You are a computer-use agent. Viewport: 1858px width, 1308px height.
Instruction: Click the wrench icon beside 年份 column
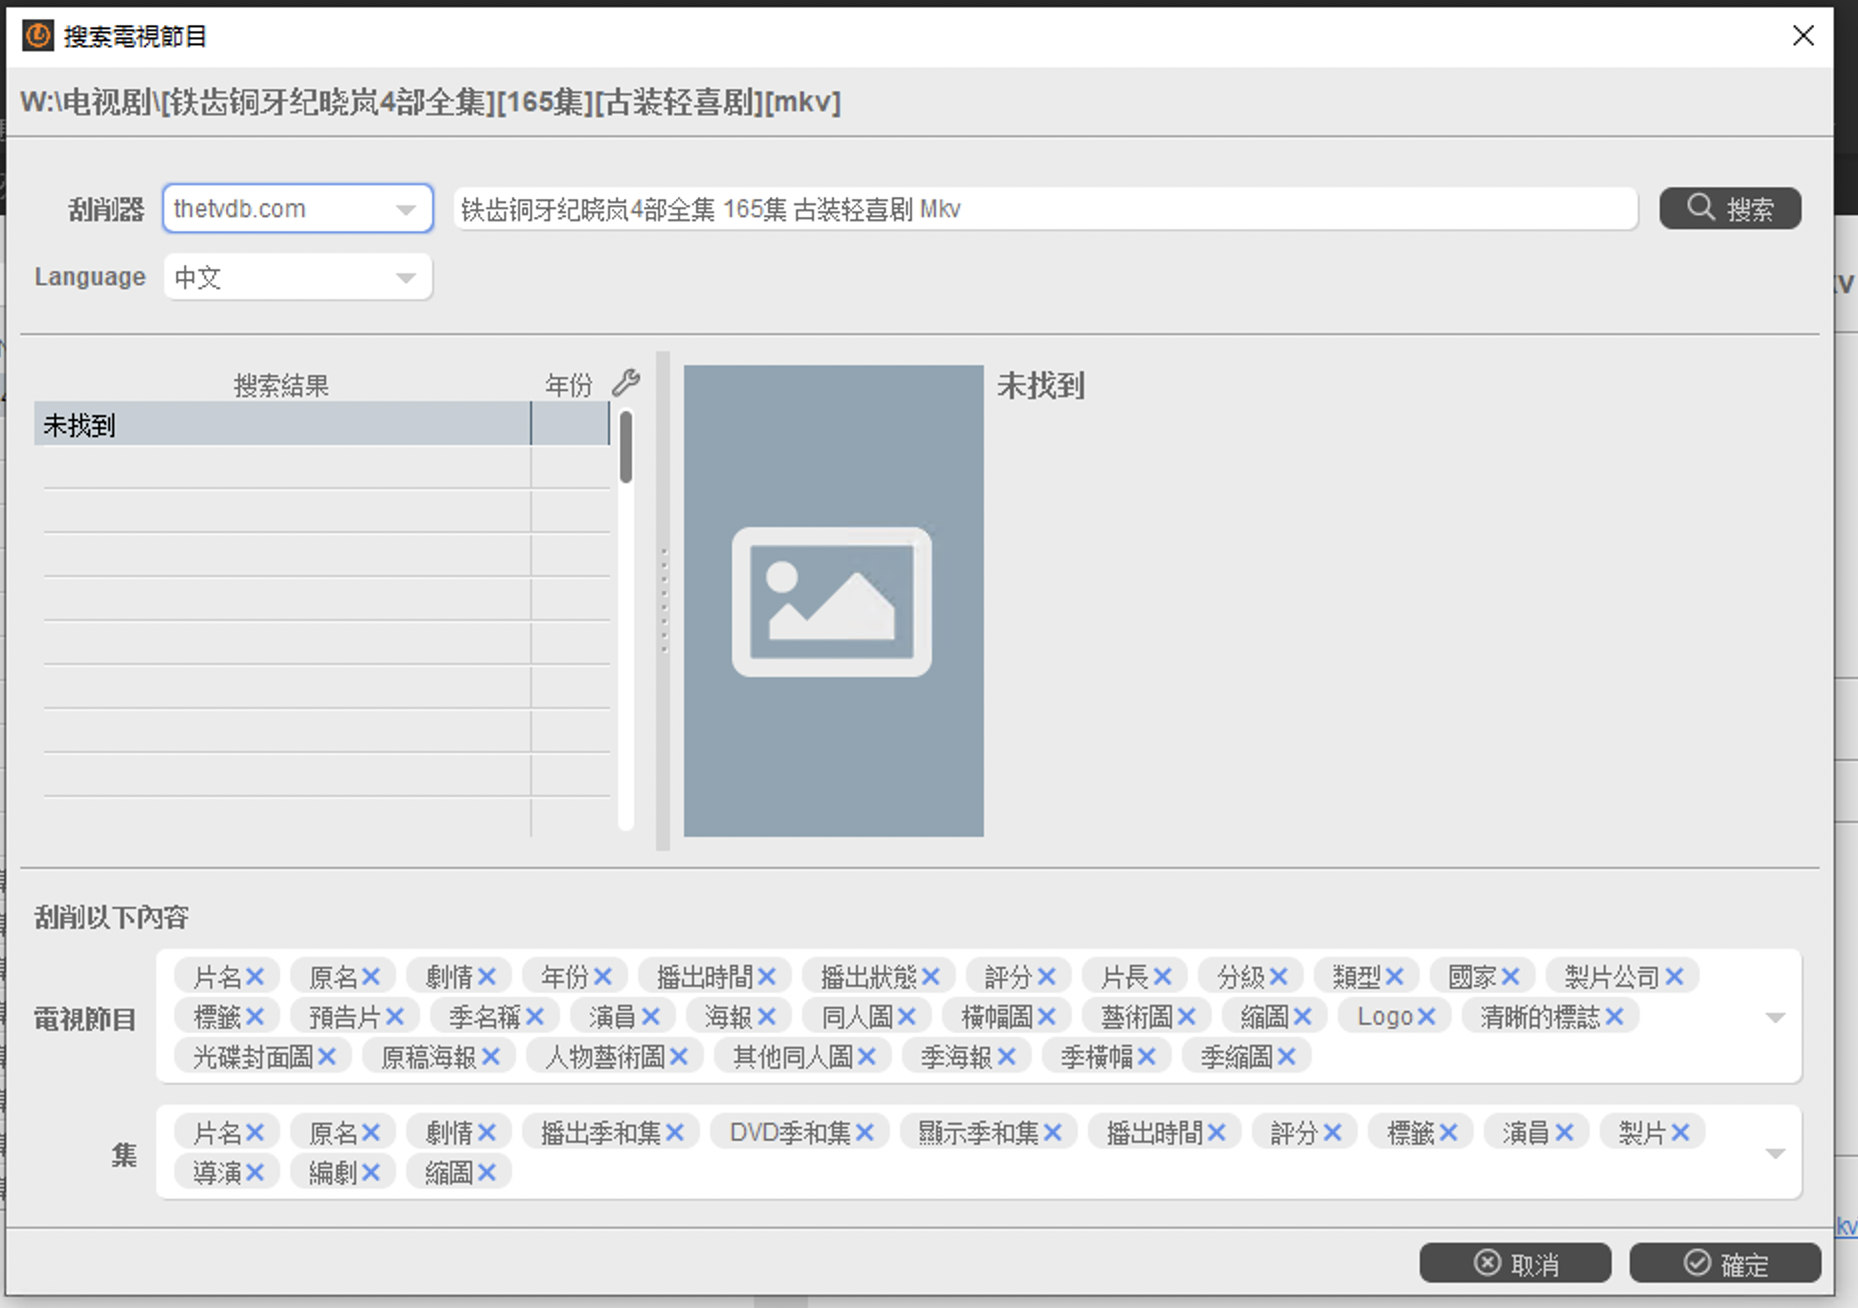(x=626, y=383)
